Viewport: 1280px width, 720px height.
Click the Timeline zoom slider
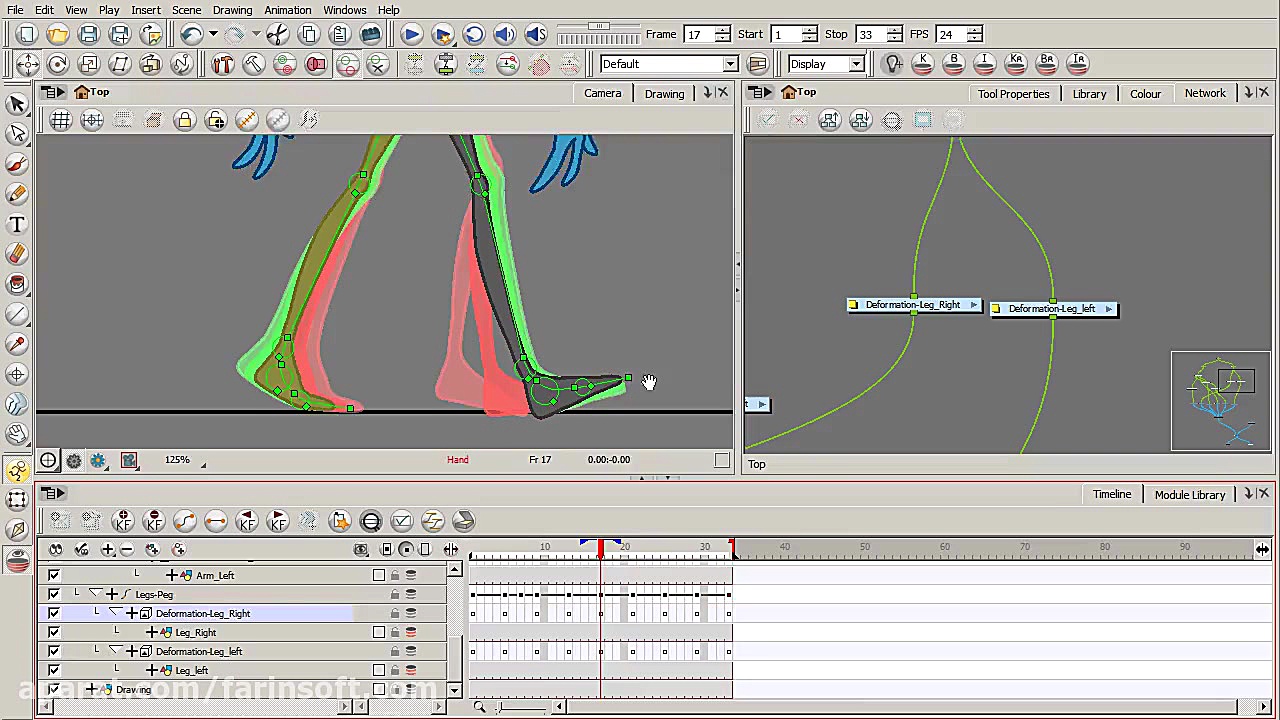(523, 708)
